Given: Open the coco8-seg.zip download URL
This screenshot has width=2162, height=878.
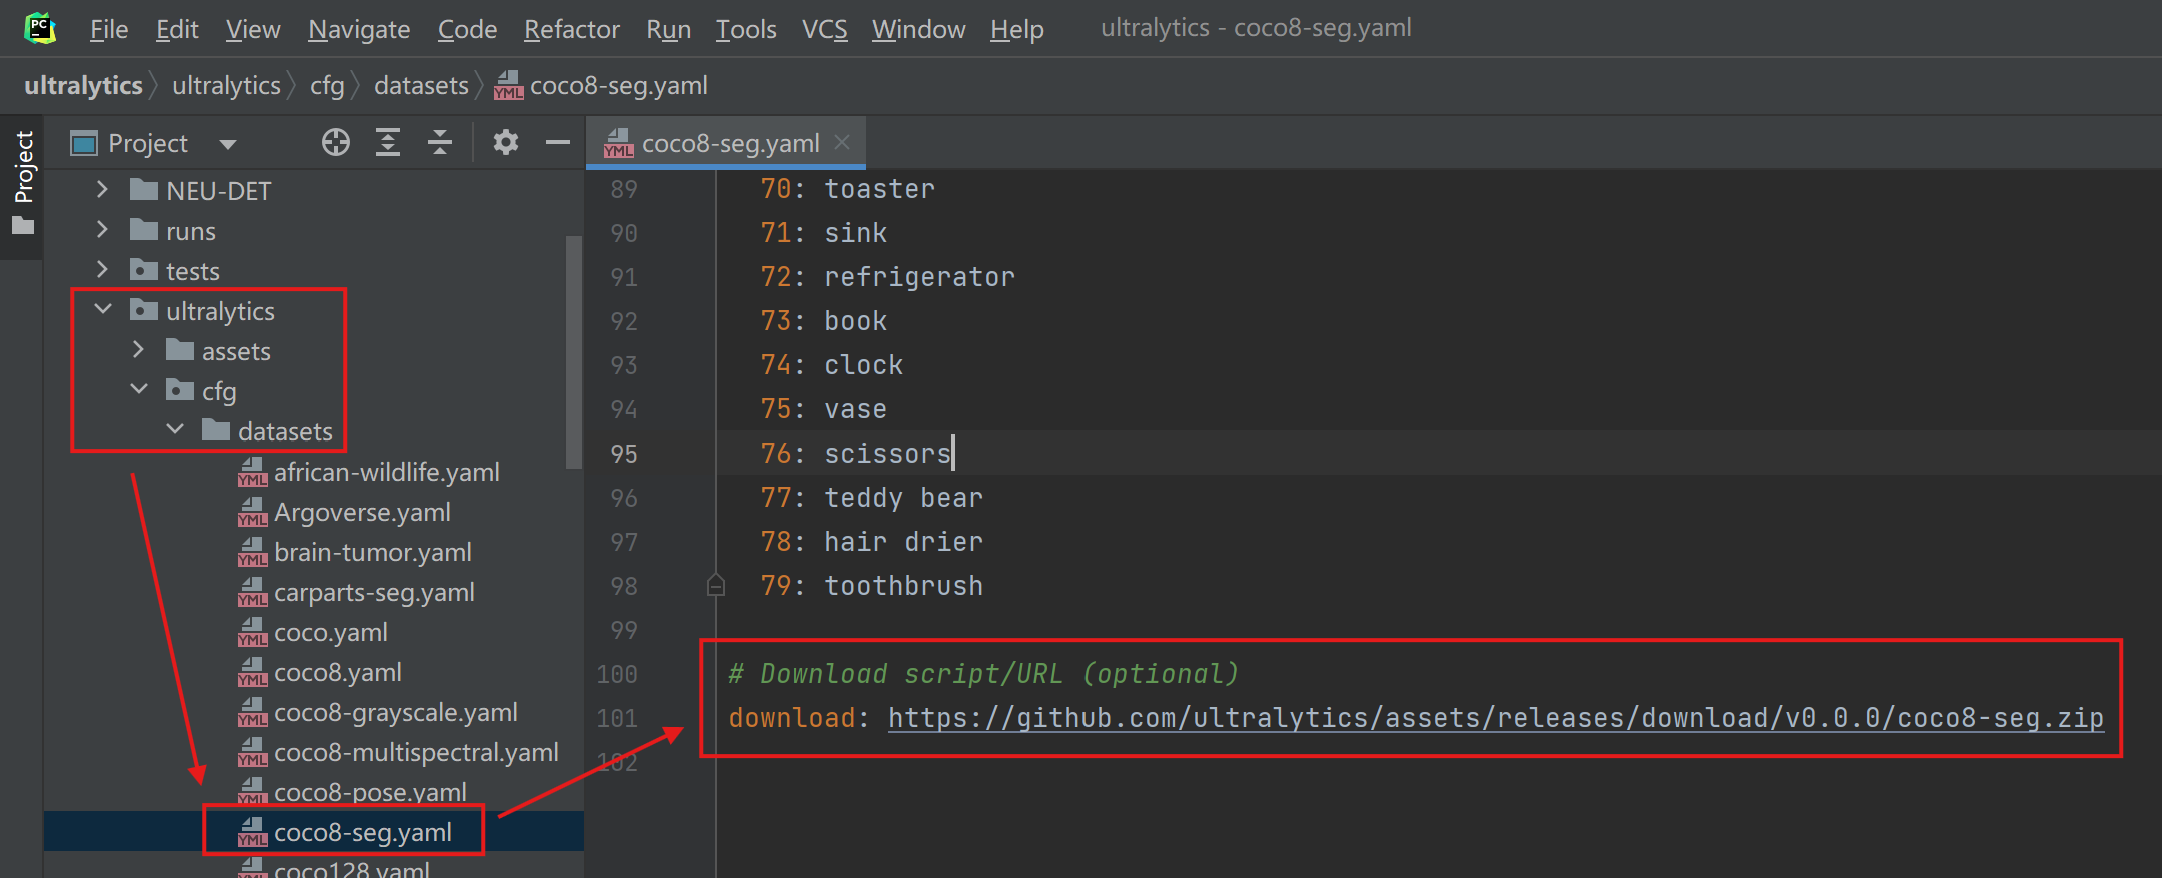Looking at the screenshot, I should 1496,718.
